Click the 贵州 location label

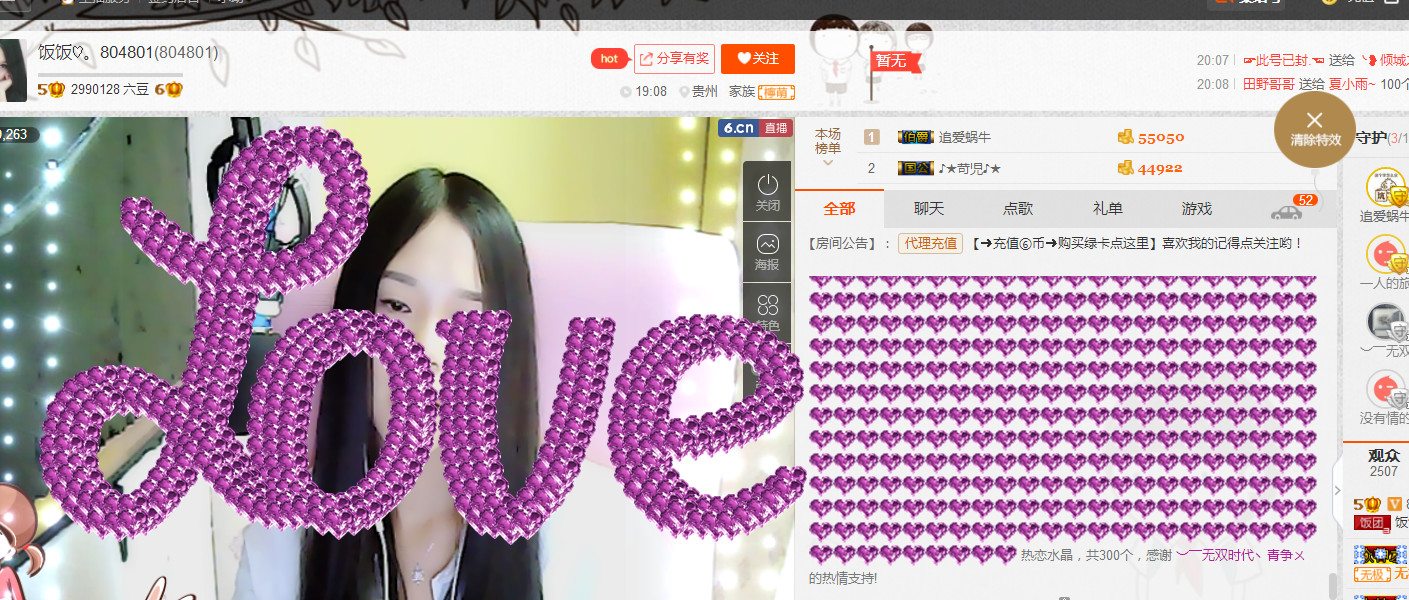tap(705, 91)
